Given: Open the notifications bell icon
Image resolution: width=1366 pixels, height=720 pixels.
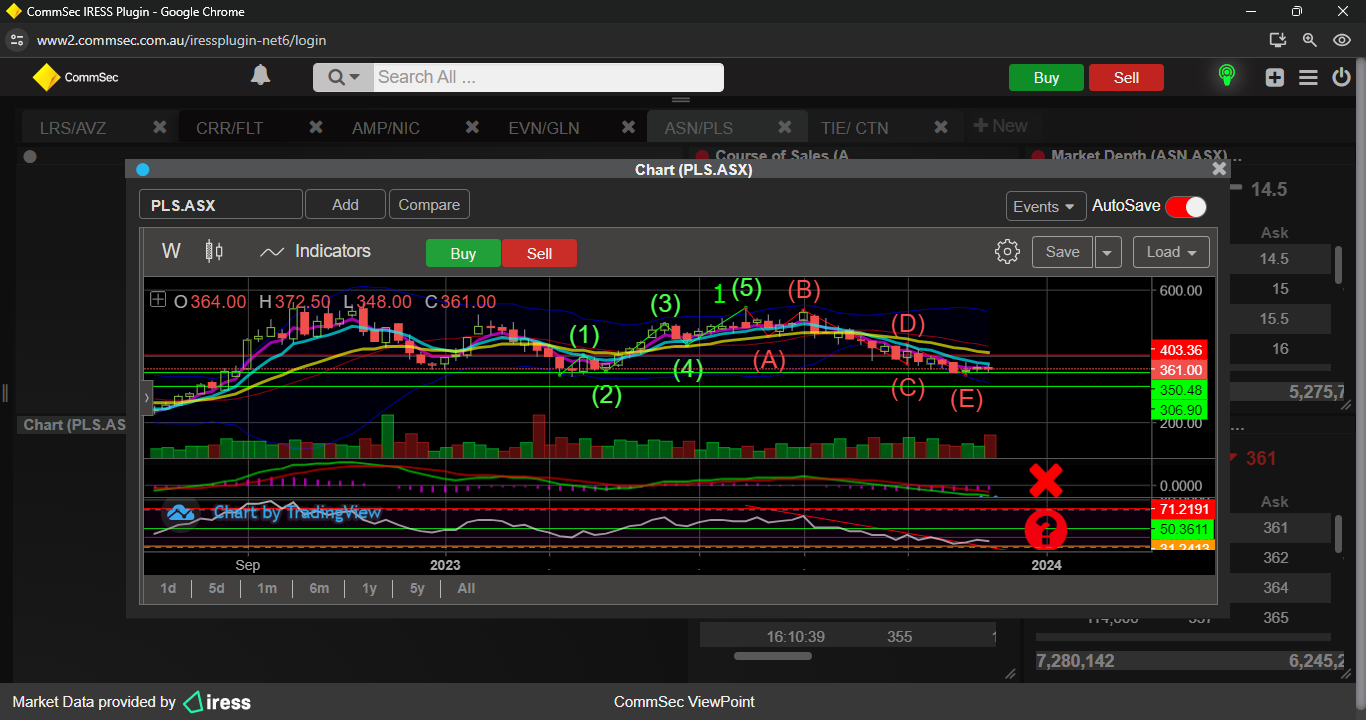Looking at the screenshot, I should [x=260, y=76].
